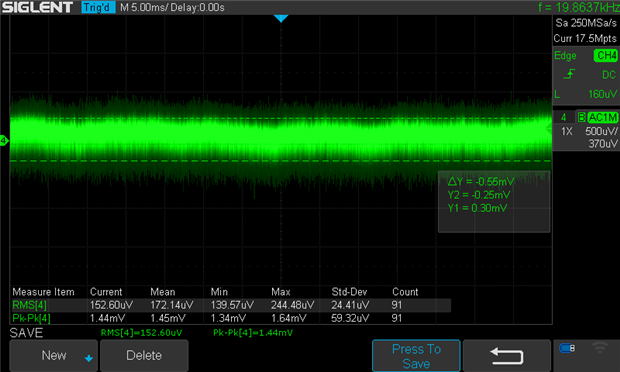This screenshot has height=372, width=620.
Task: Click RMS max value 244.48uV
Action: click(x=293, y=305)
